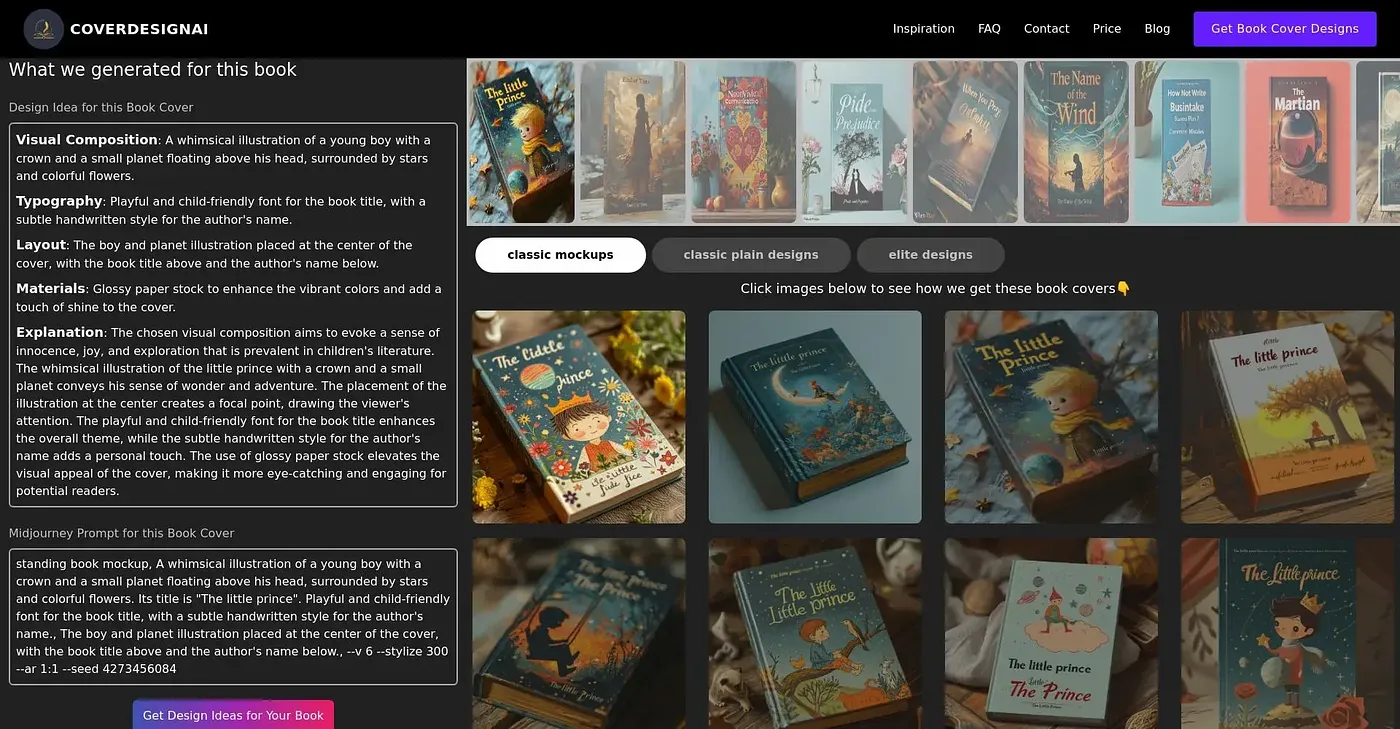Click the "Visual Composition" bold heading
1400x729 pixels.
[87, 140]
